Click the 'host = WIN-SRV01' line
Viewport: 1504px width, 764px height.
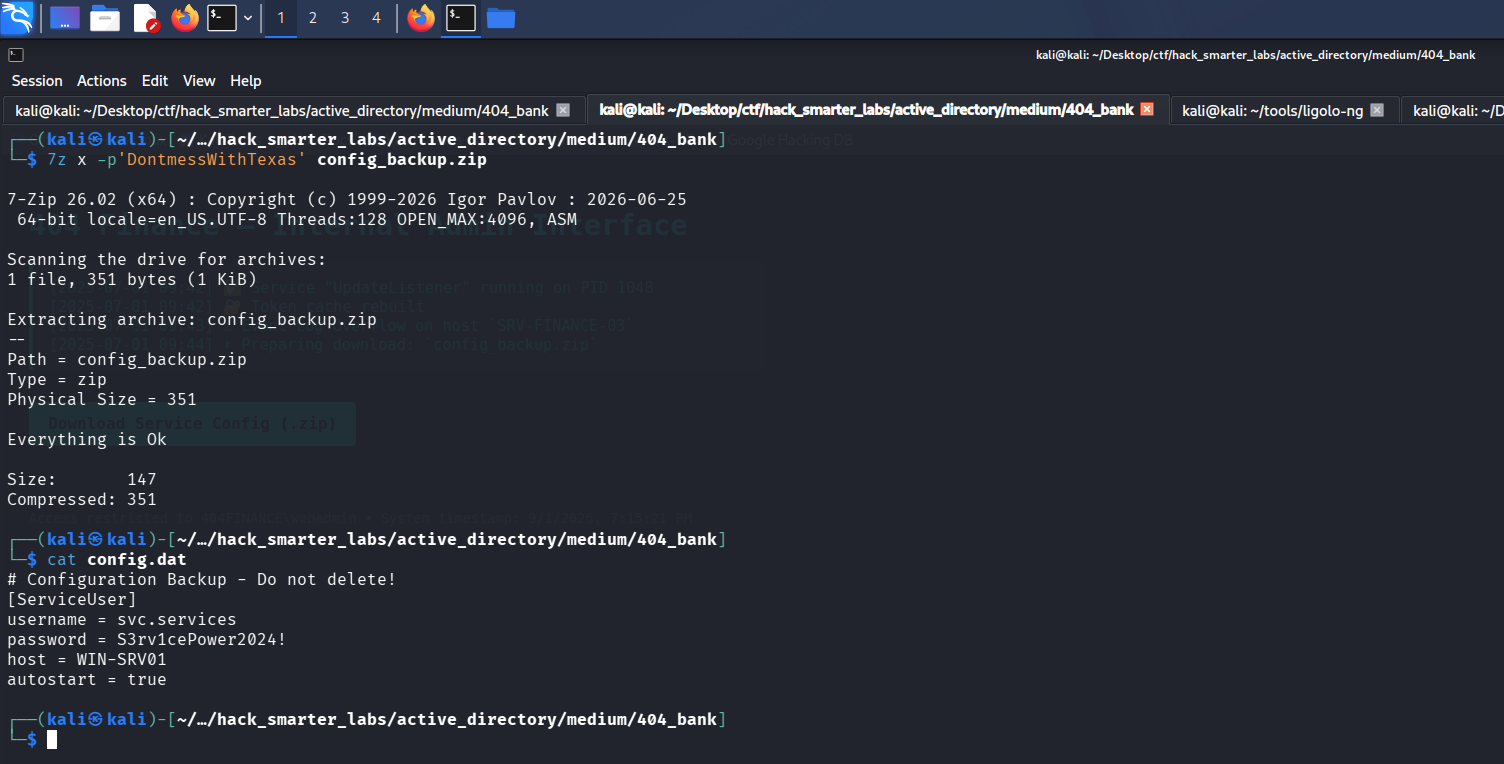click(x=87, y=660)
